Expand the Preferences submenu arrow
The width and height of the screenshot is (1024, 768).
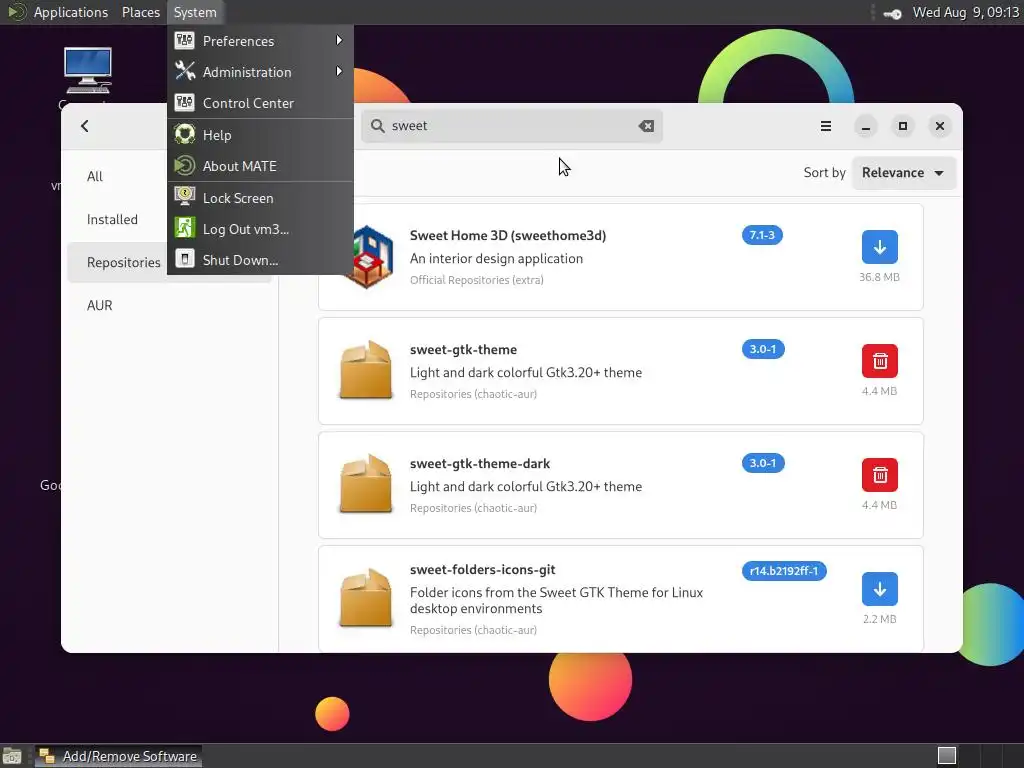(x=339, y=40)
